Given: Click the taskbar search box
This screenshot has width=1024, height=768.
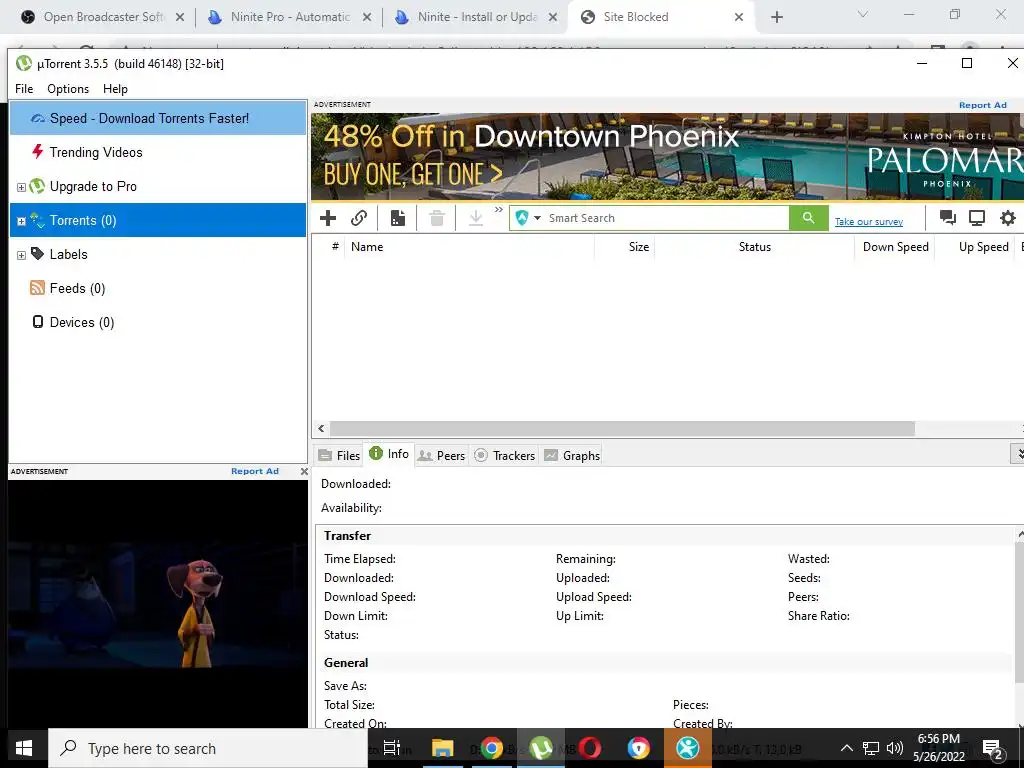Looking at the screenshot, I should (x=208, y=748).
